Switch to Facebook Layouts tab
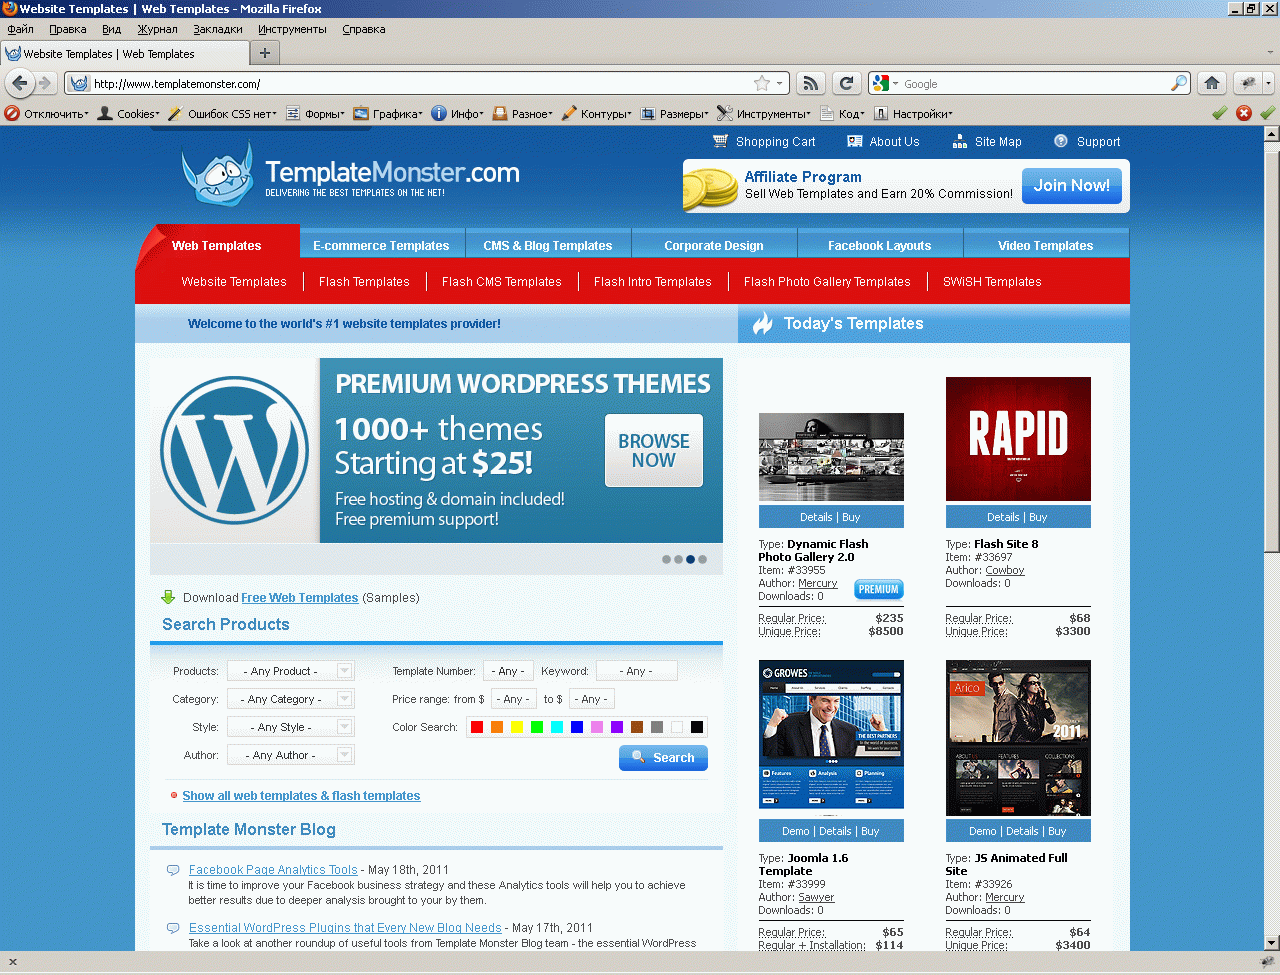The height and width of the screenshot is (975, 1280). point(879,245)
